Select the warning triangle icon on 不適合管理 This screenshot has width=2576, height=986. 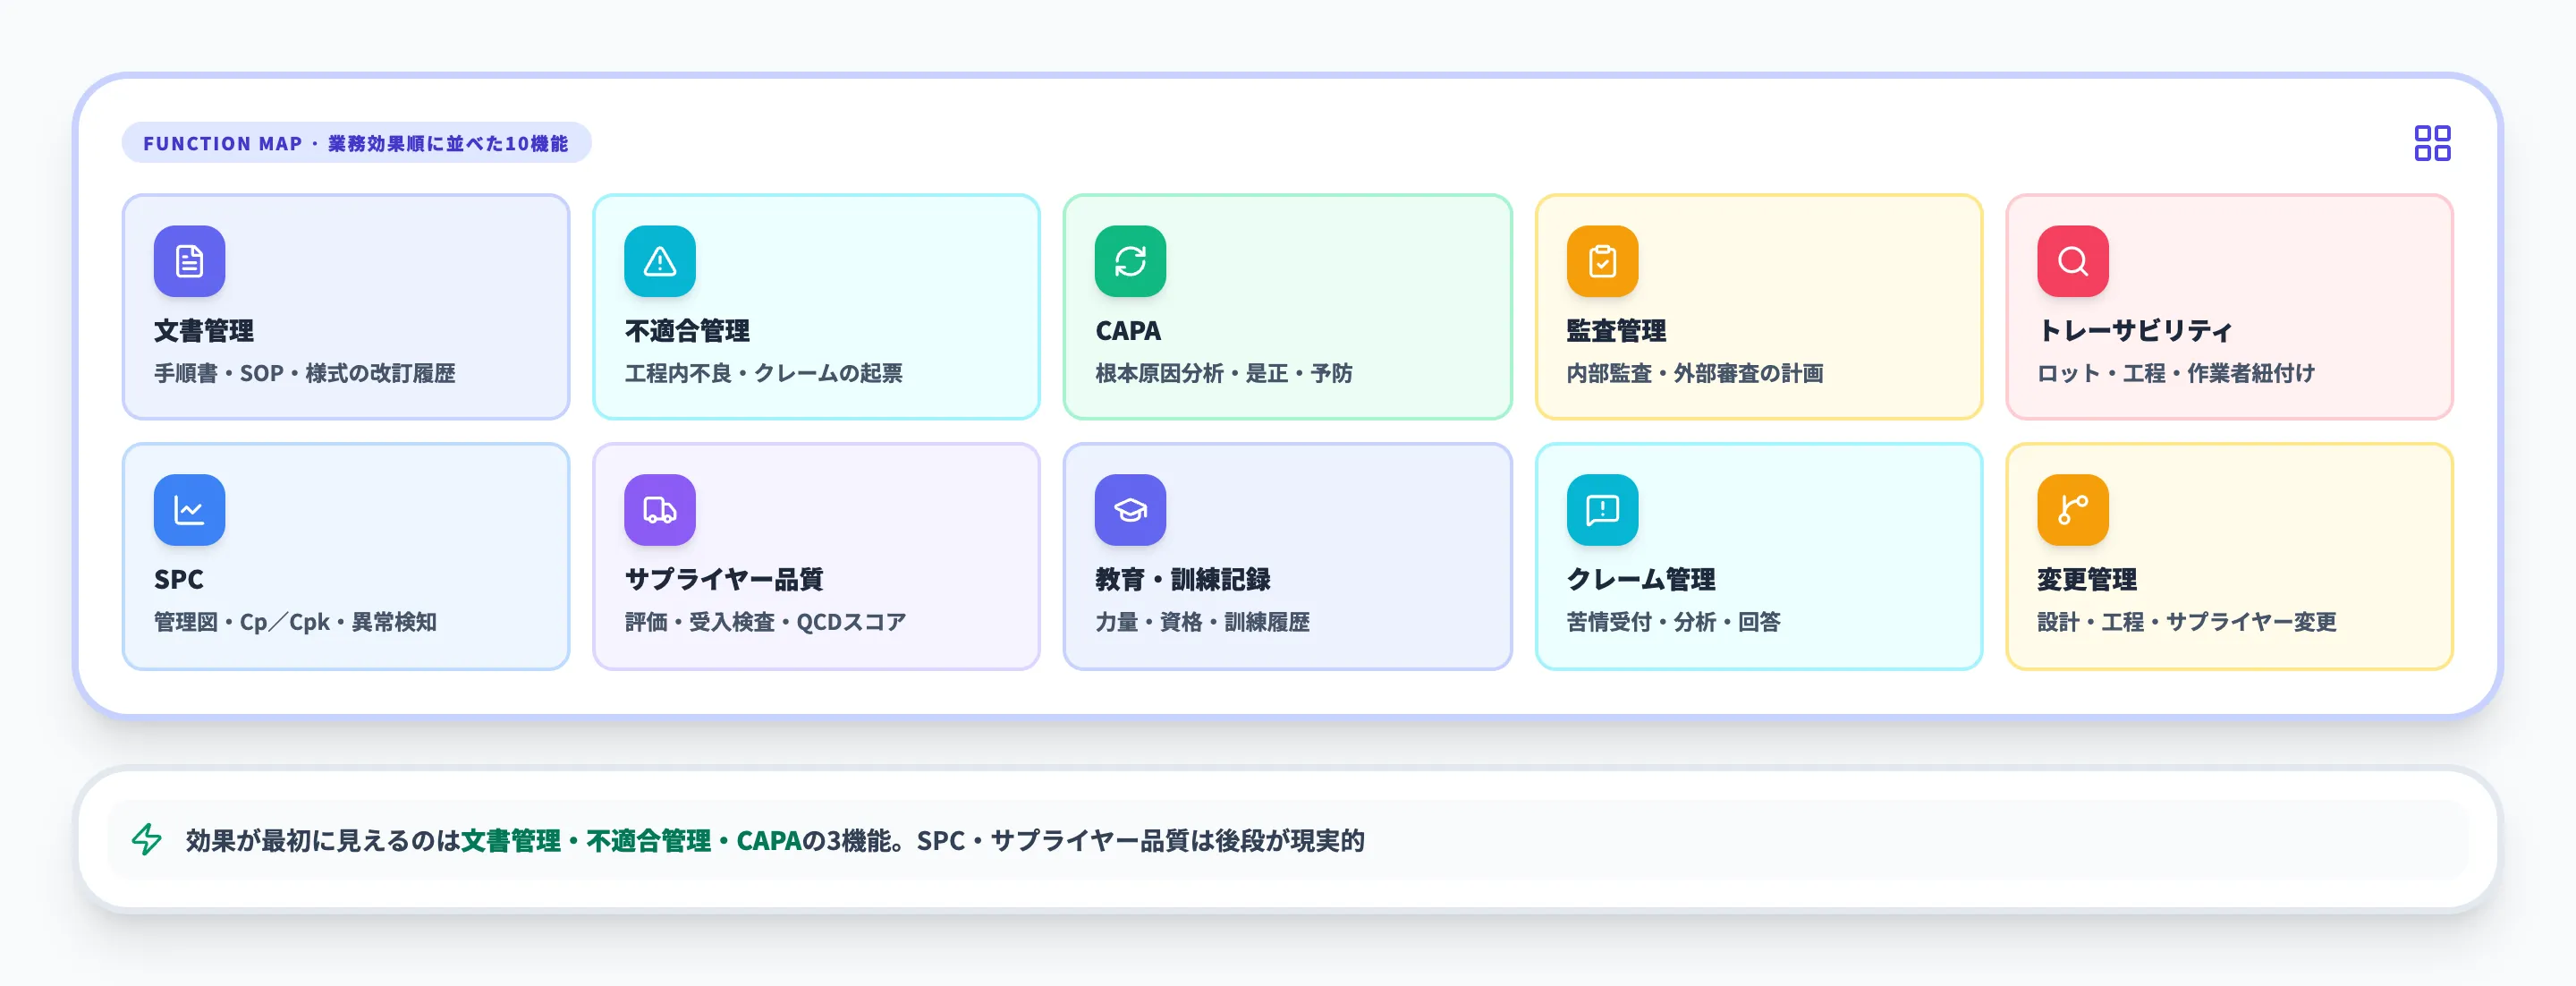click(659, 261)
